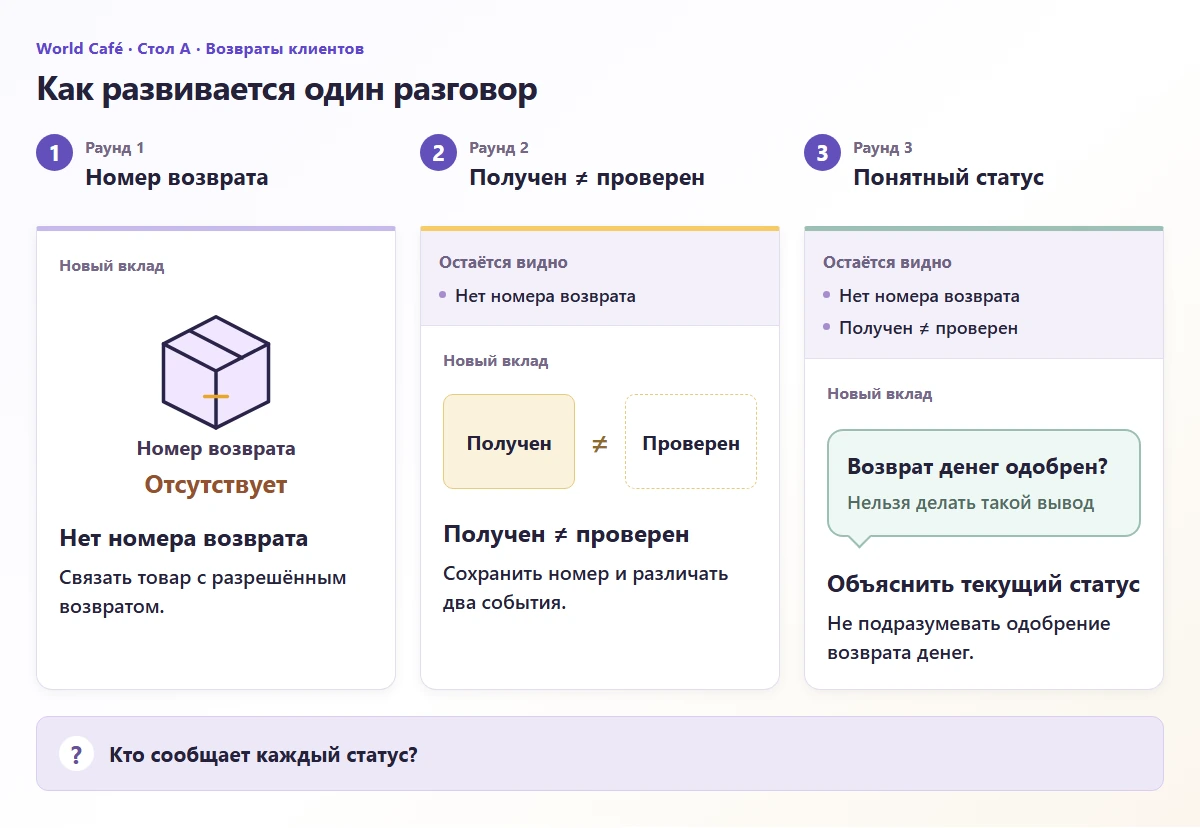The height and width of the screenshot is (828, 1200).
Task: Select the 'Понятный статус' round heading
Action: point(948,178)
